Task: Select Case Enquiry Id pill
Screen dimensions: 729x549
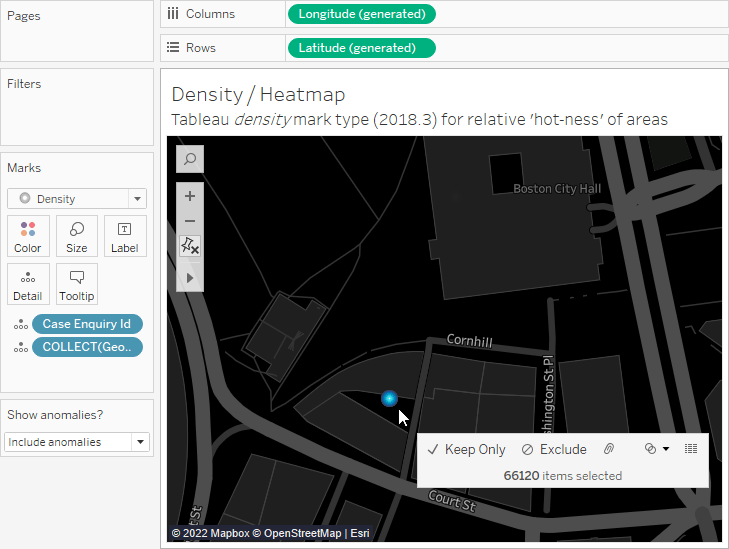Action: pos(87,324)
